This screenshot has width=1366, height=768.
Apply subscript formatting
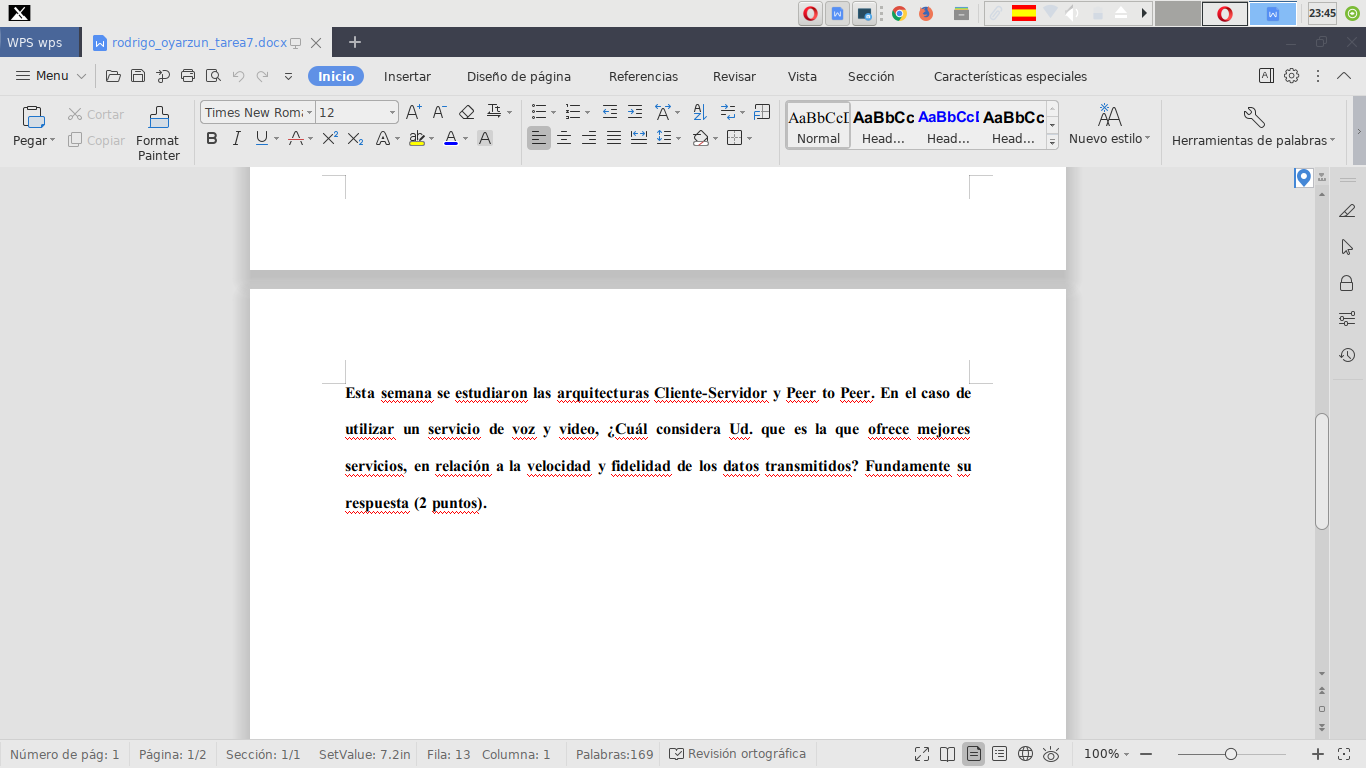click(x=355, y=139)
